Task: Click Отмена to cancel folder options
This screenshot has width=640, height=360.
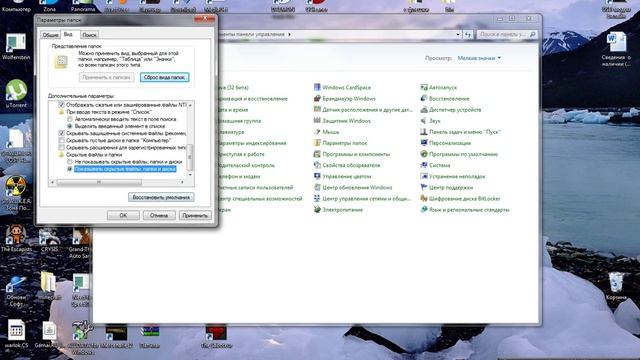Action: pos(159,215)
